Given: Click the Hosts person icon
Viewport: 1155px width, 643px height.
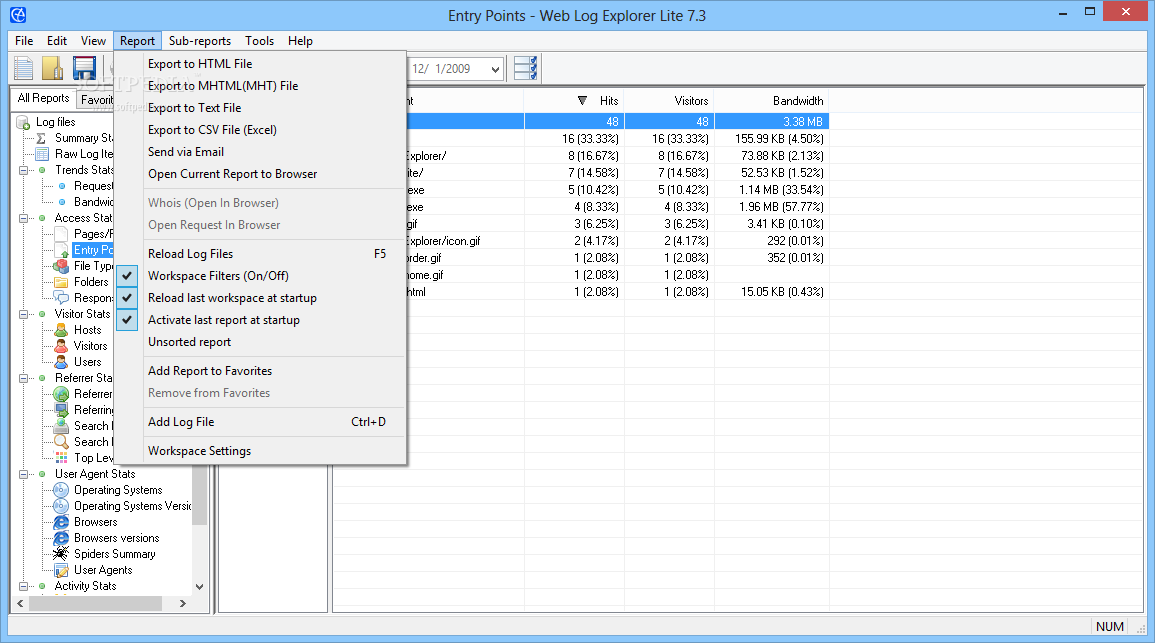Looking at the screenshot, I should click(62, 330).
